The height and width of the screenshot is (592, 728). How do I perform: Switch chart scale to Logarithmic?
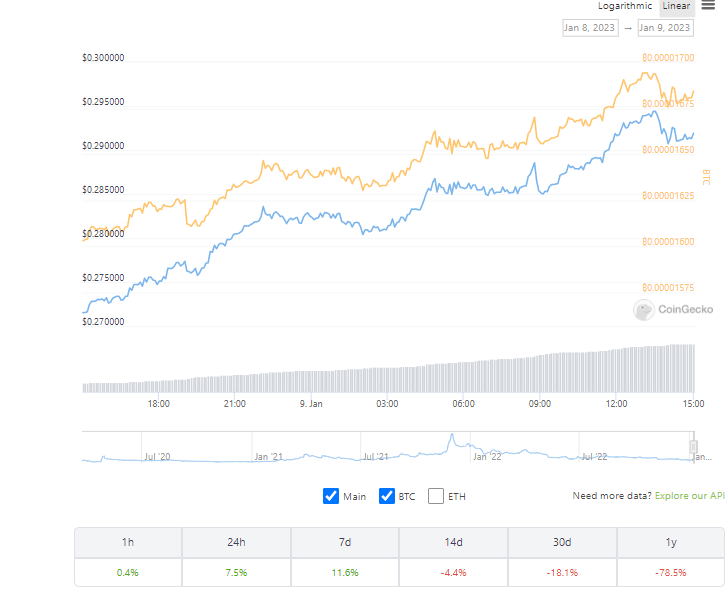[625, 6]
